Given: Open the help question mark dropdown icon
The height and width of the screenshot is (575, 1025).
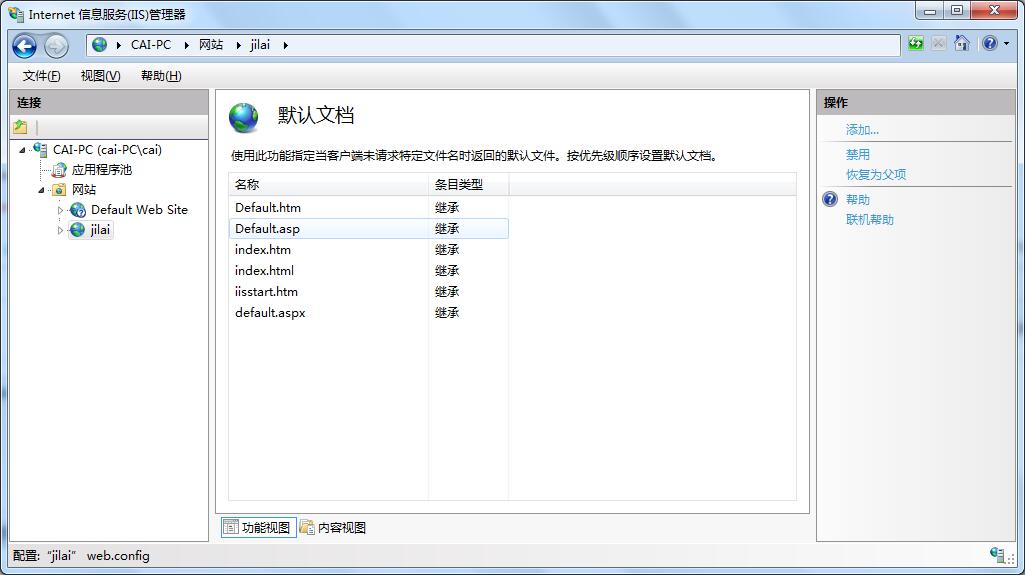Looking at the screenshot, I should tap(990, 44).
